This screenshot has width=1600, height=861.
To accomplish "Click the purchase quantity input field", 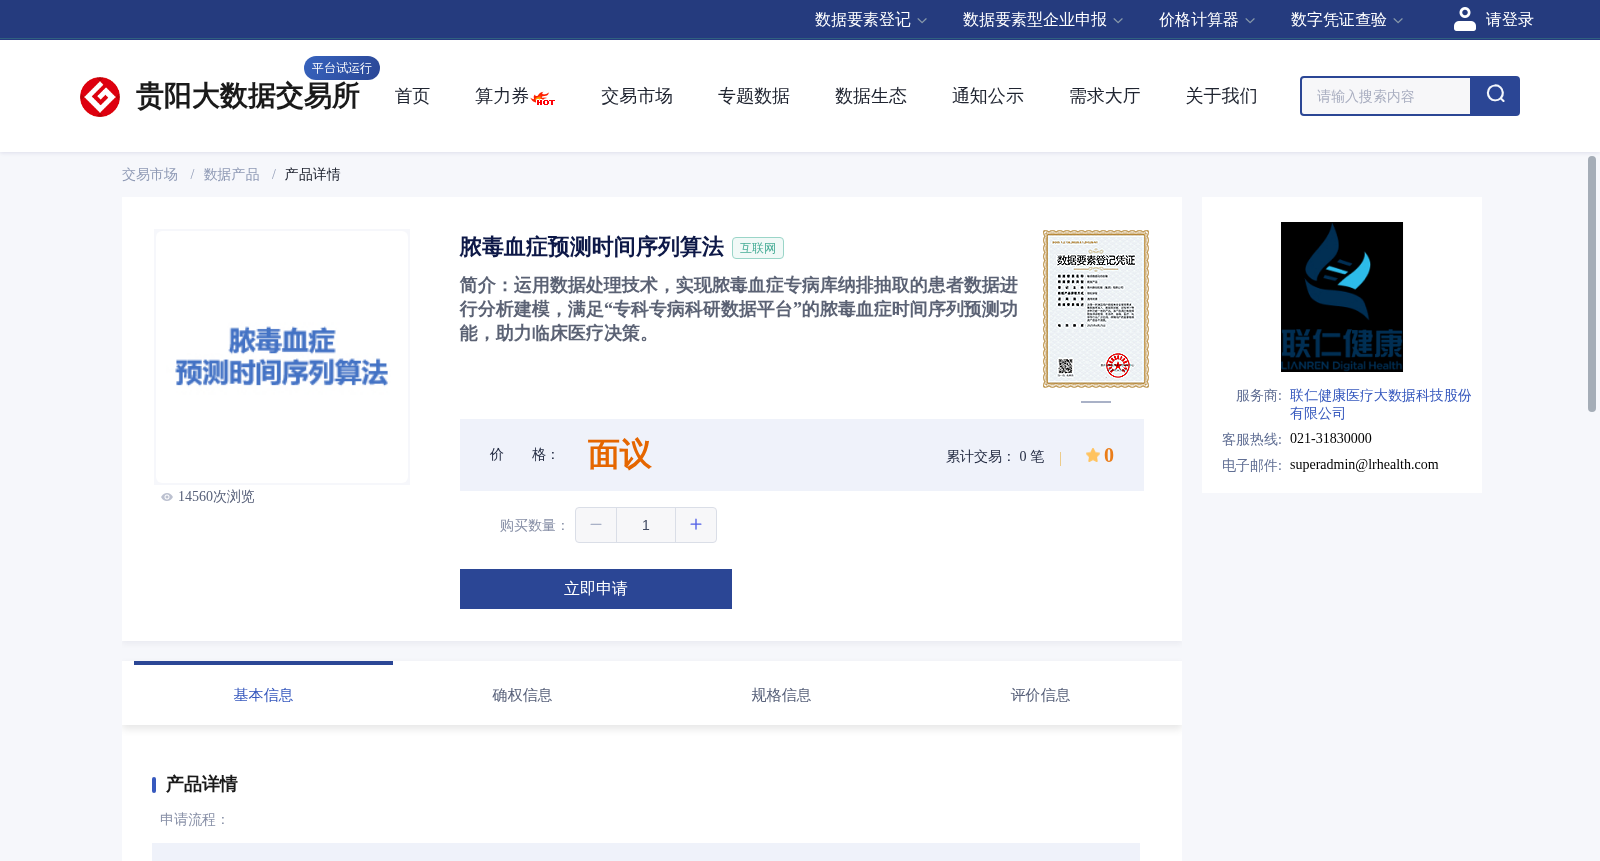I will tap(646, 525).
